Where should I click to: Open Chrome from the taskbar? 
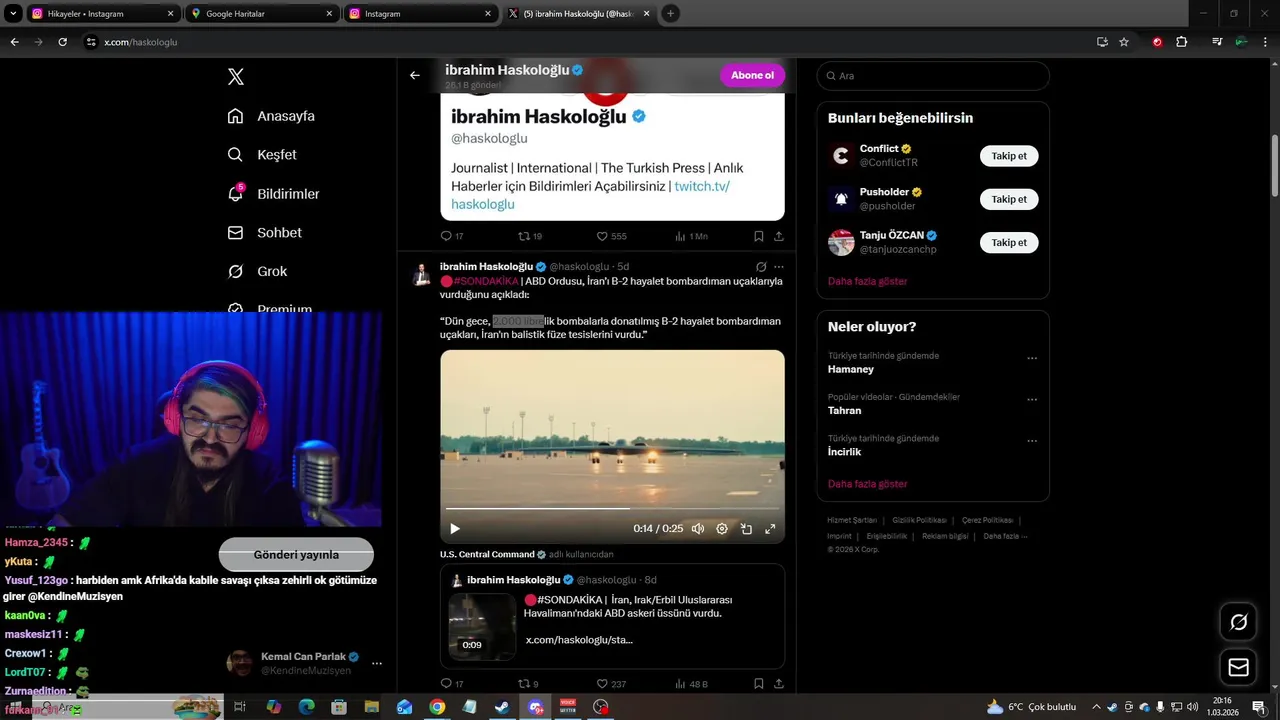tap(437, 707)
